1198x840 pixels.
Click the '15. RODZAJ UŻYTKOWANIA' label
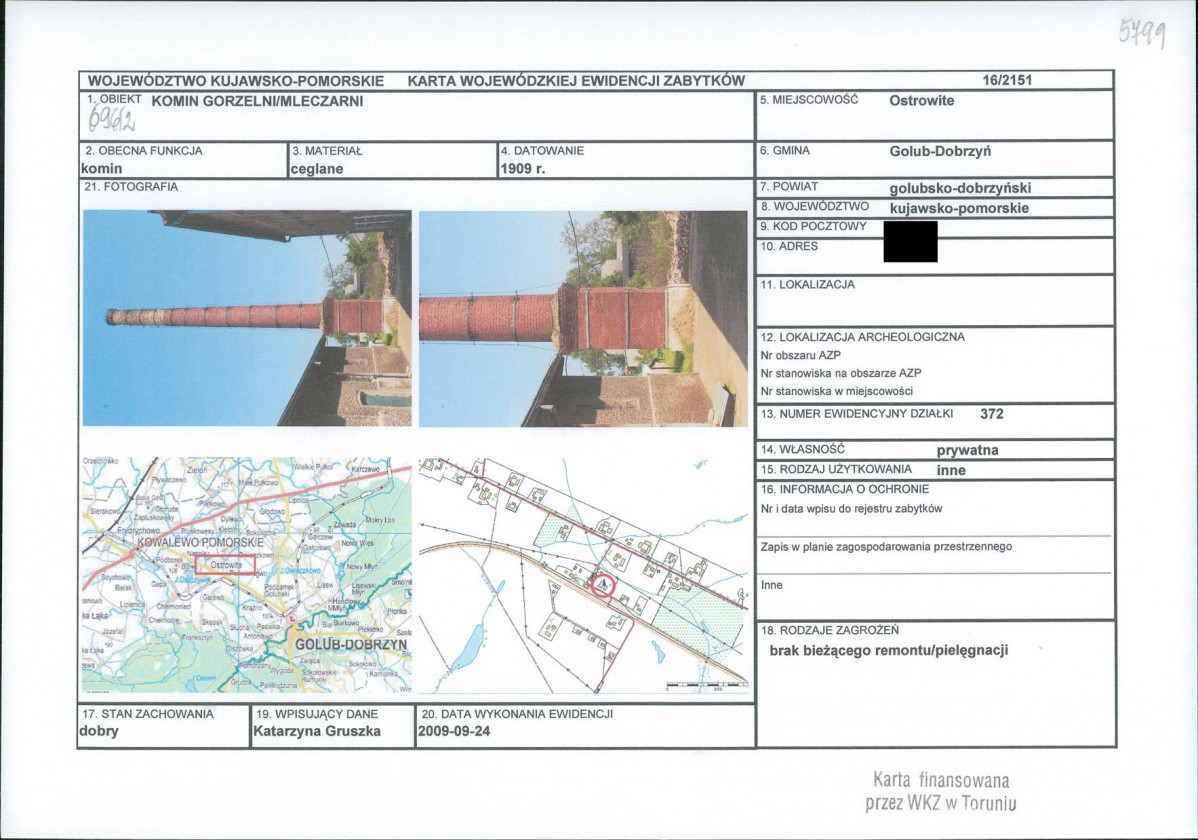click(x=836, y=469)
